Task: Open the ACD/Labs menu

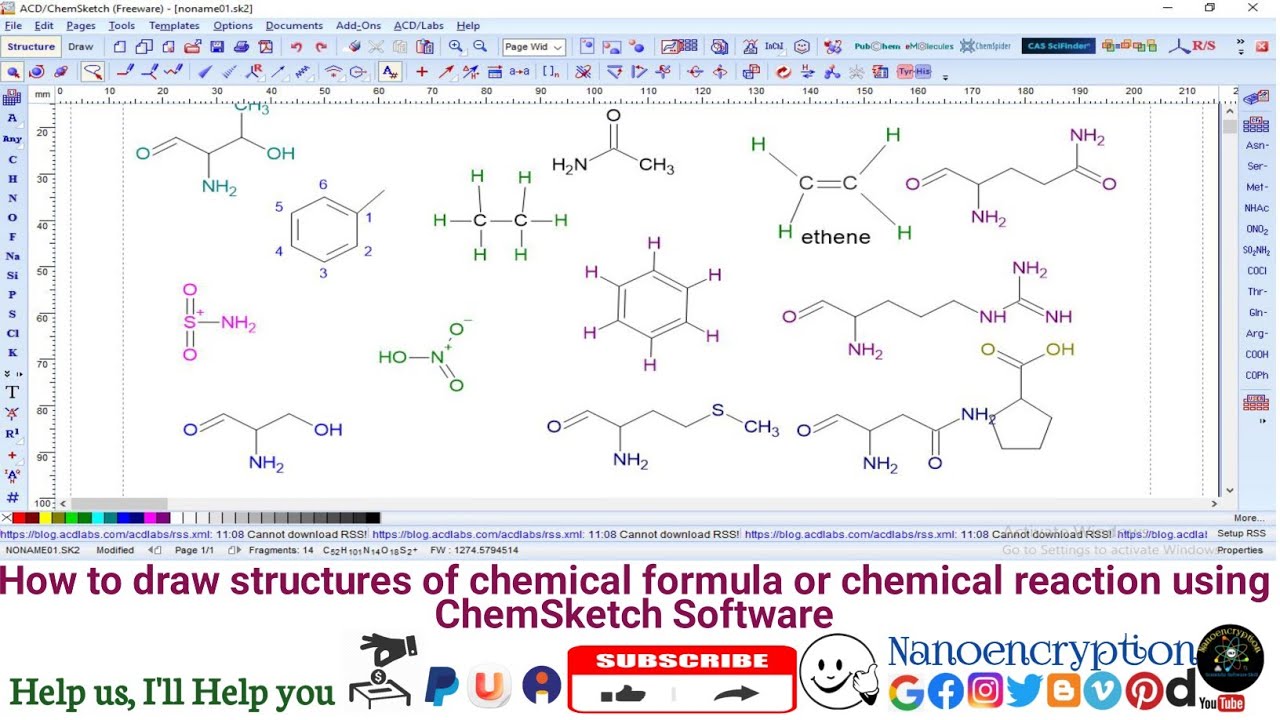Action: (419, 25)
